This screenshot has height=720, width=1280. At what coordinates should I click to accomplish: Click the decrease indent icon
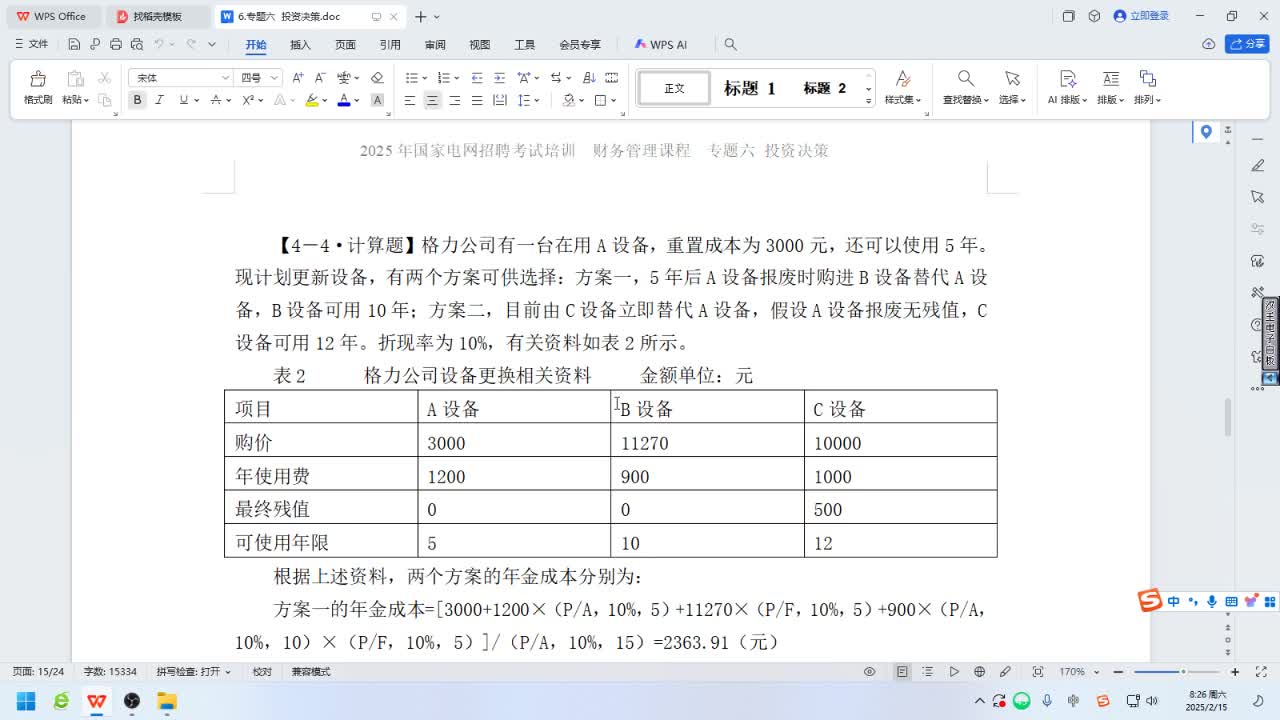pos(477,77)
